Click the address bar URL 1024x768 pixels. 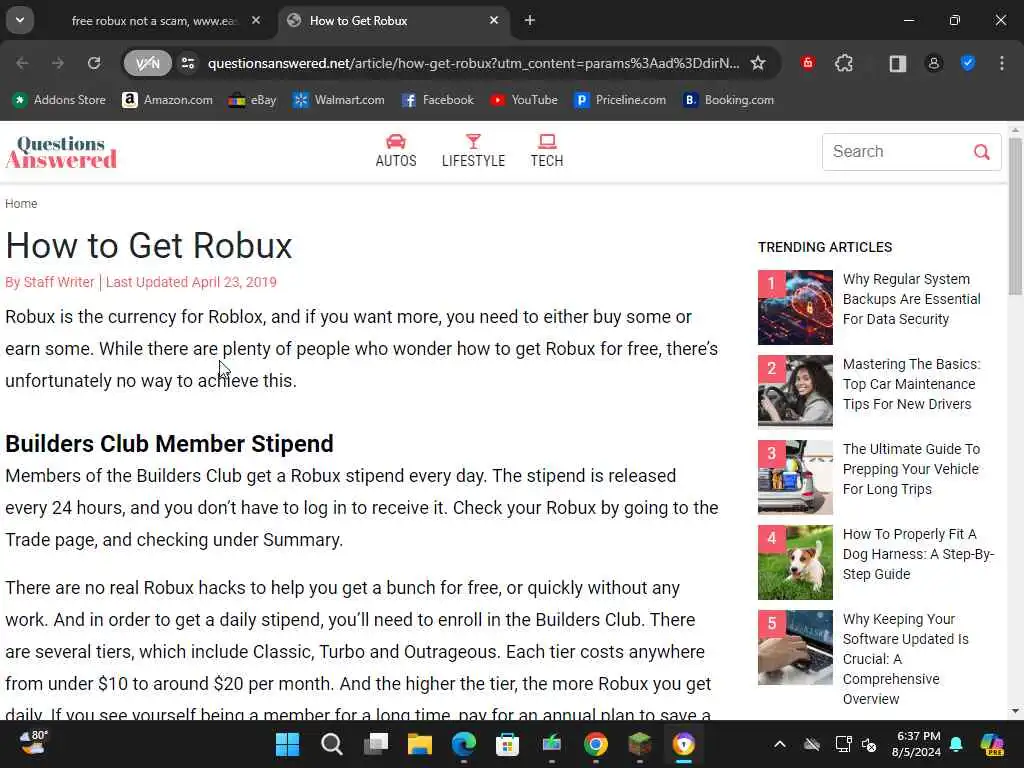point(473,63)
